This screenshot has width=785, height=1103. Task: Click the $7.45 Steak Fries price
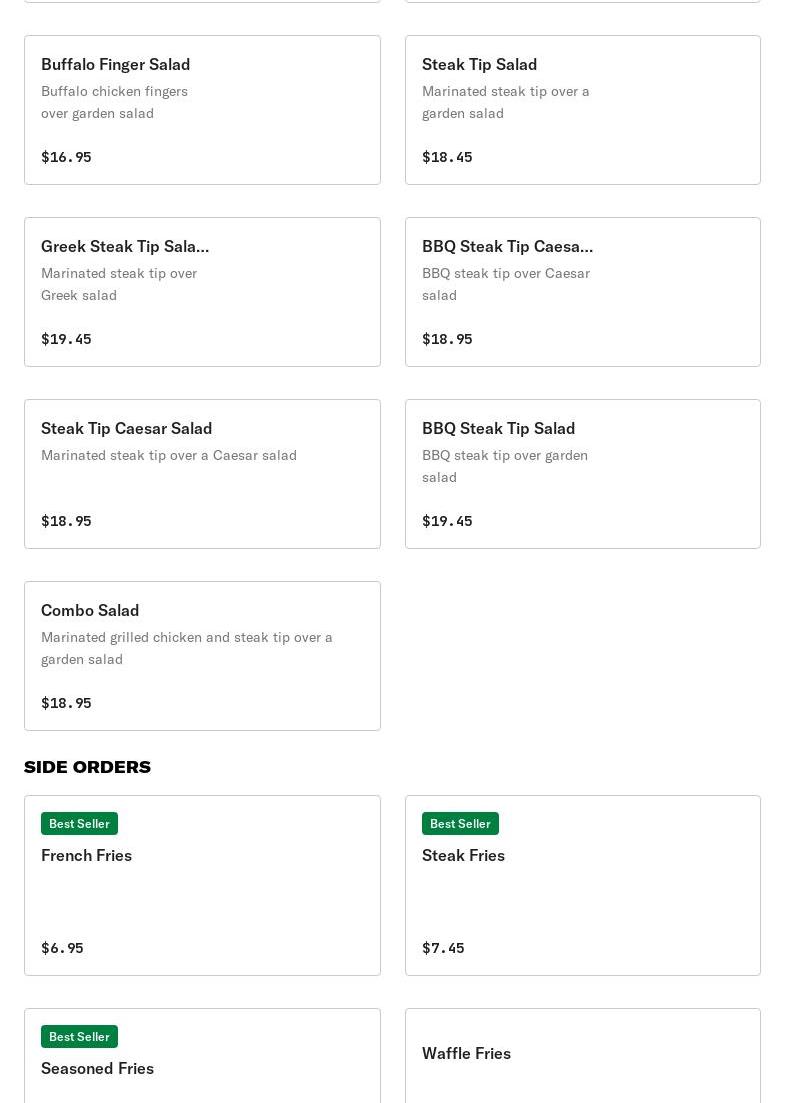click(x=443, y=948)
